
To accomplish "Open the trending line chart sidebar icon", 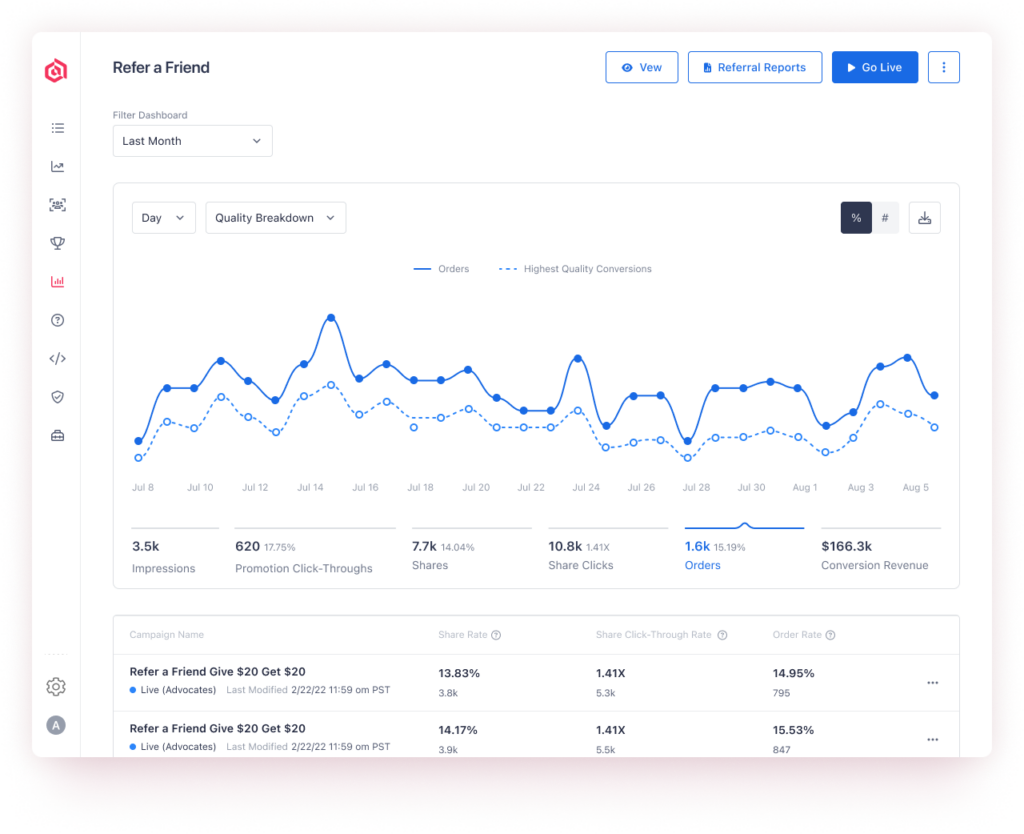I will (x=57, y=167).
